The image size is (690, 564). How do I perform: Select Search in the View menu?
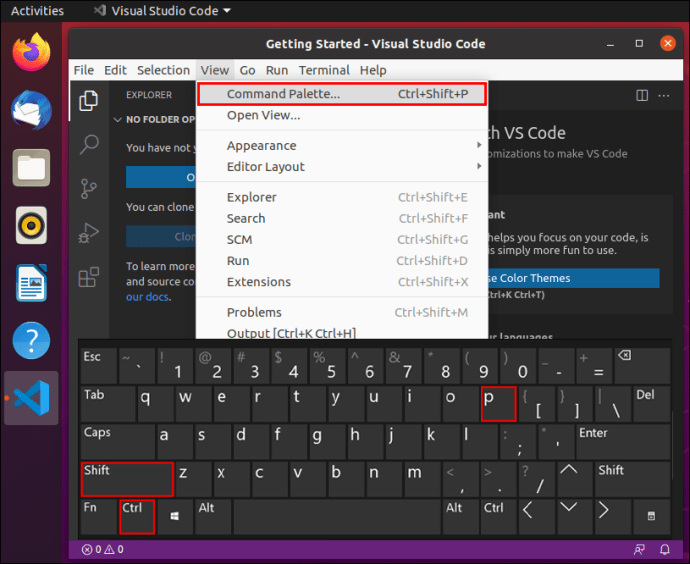342,218
